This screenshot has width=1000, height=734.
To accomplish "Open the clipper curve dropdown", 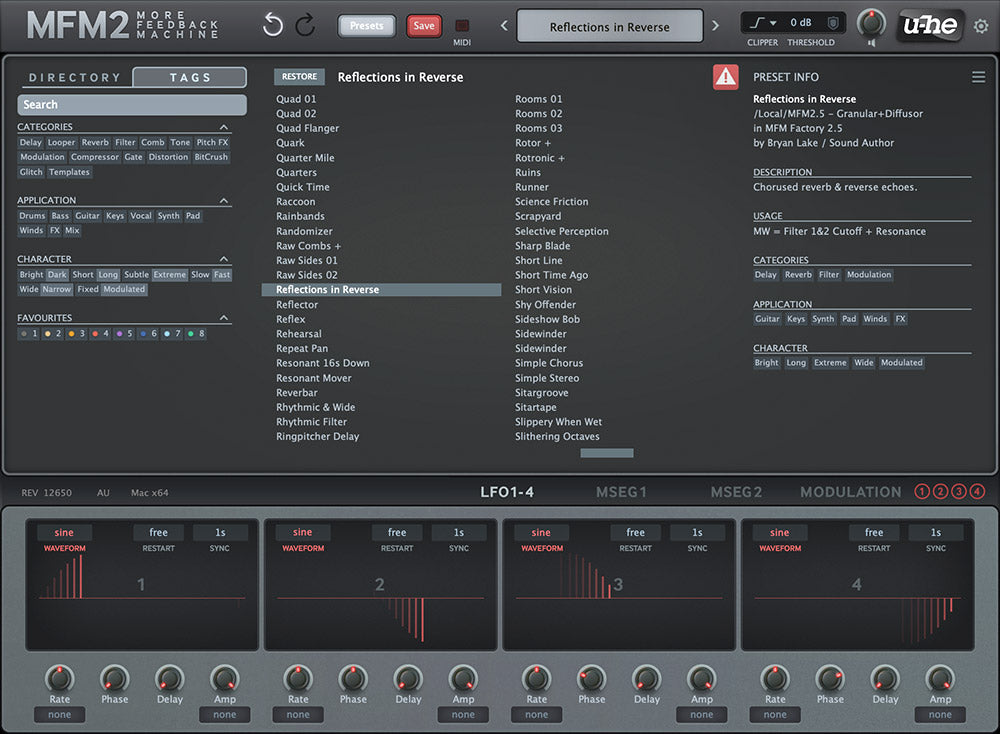I will [763, 23].
